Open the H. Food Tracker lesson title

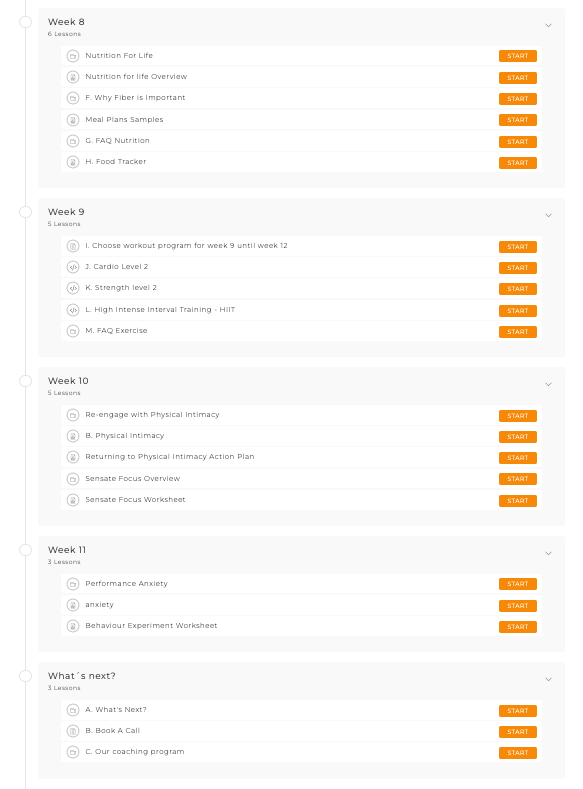pyautogui.click(x=116, y=162)
